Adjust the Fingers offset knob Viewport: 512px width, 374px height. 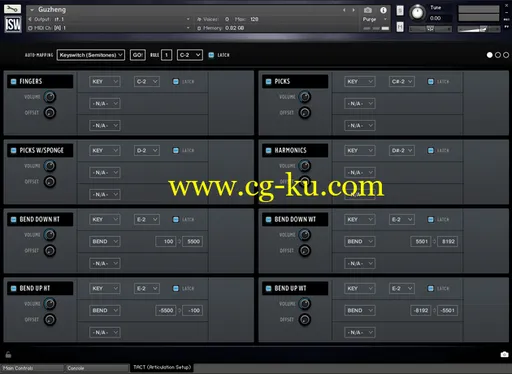click(50, 113)
